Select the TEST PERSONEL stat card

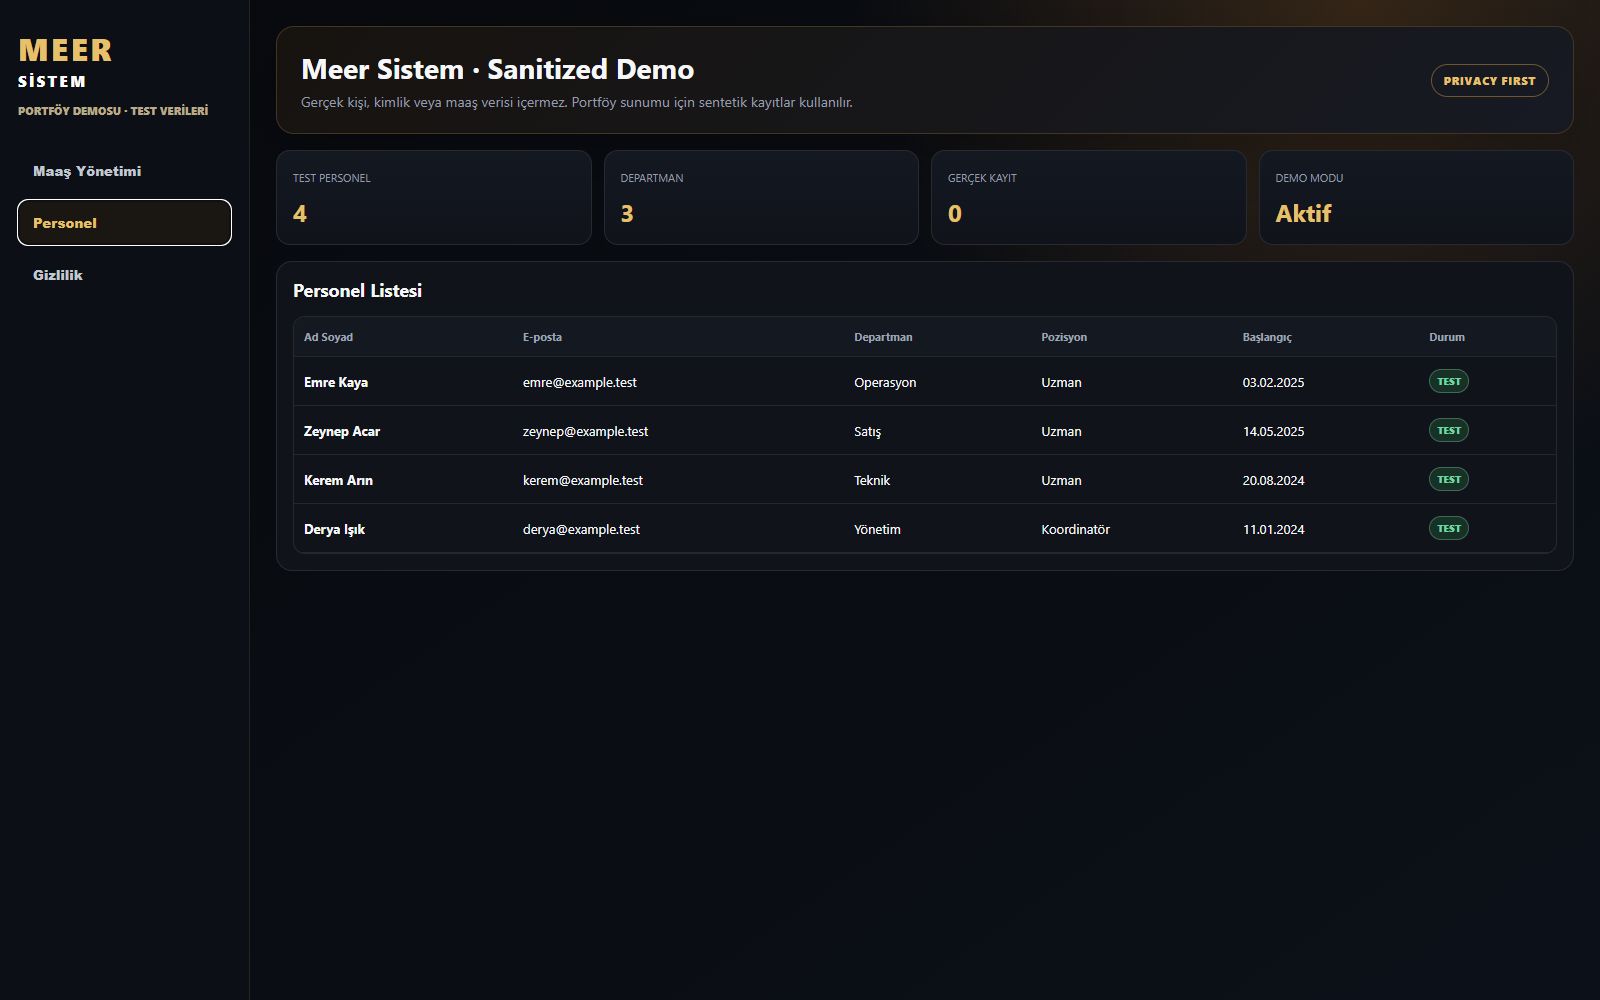click(434, 197)
